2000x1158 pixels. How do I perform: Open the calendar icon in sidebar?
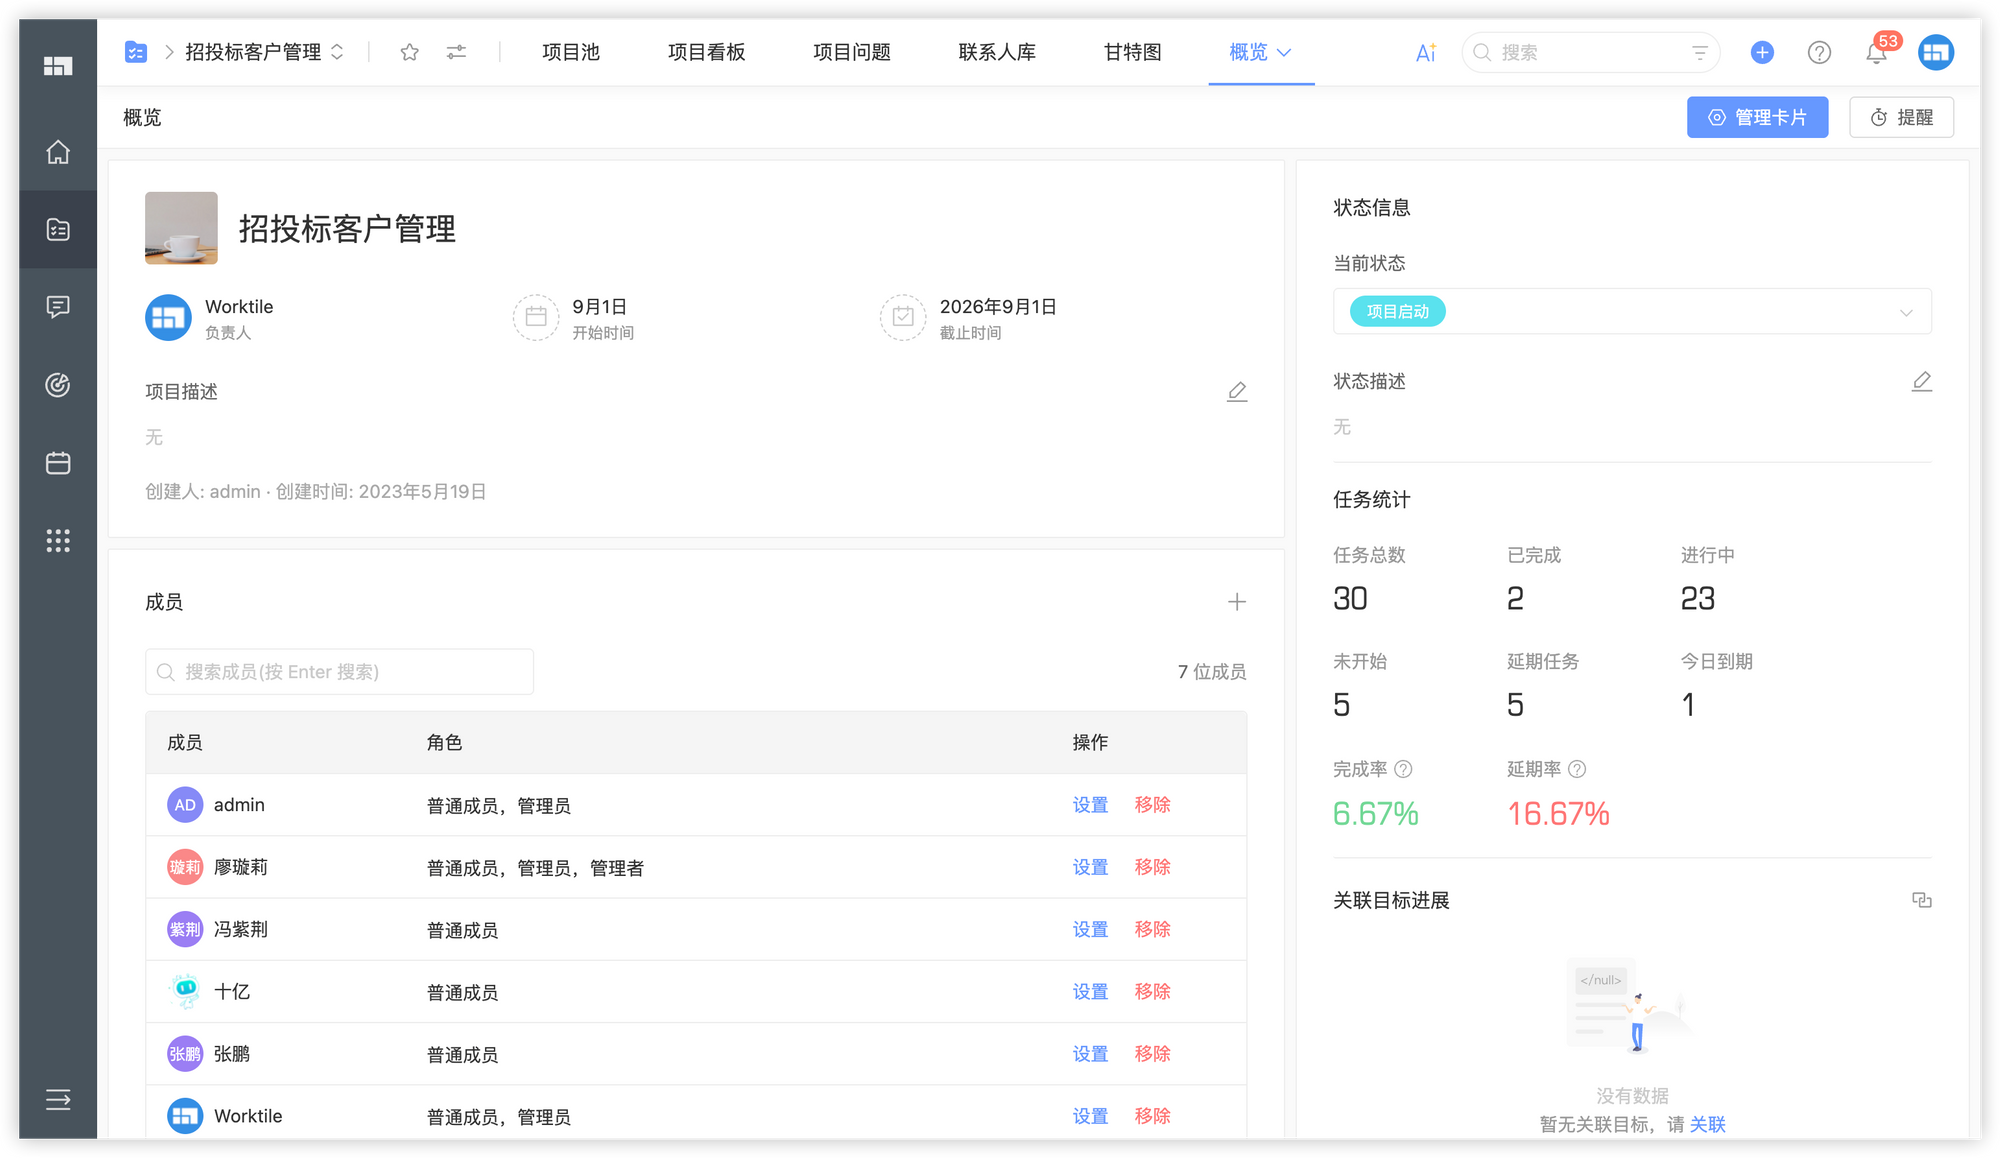coord(57,462)
